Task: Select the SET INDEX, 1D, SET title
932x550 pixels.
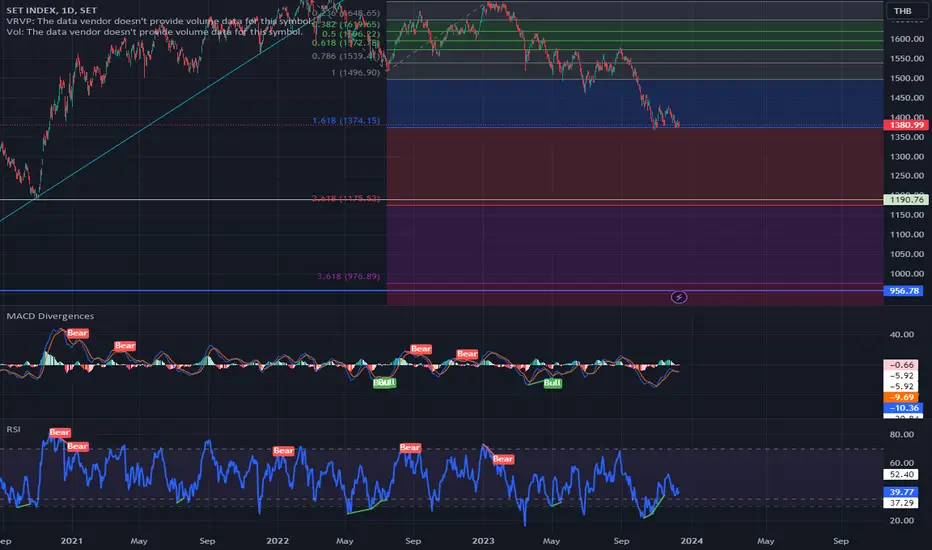Action: (52, 10)
